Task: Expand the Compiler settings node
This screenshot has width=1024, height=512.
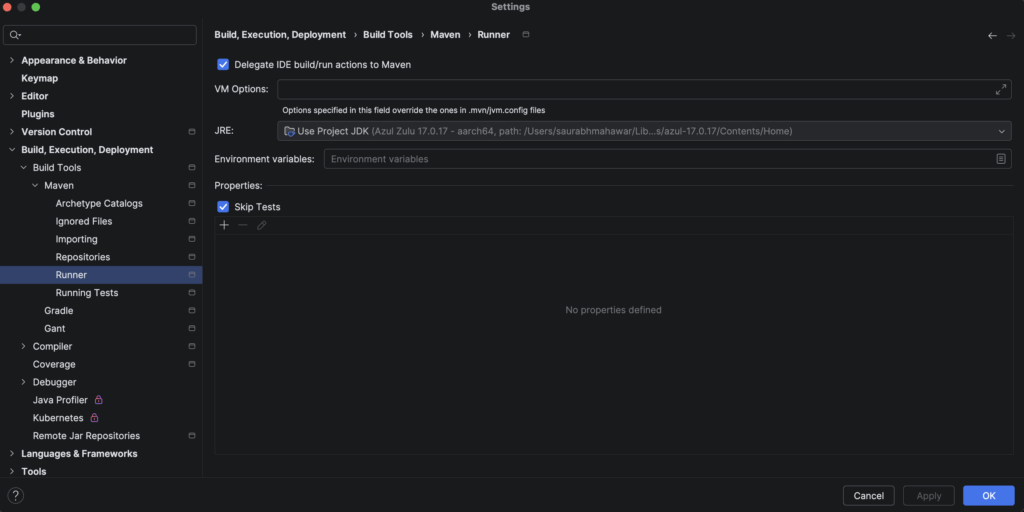Action: click(23, 346)
